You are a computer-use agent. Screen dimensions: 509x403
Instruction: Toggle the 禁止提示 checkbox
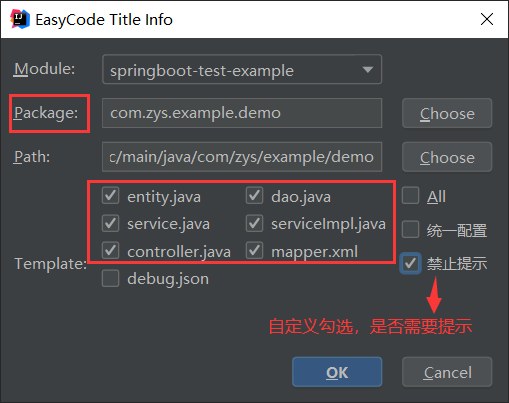point(410,264)
